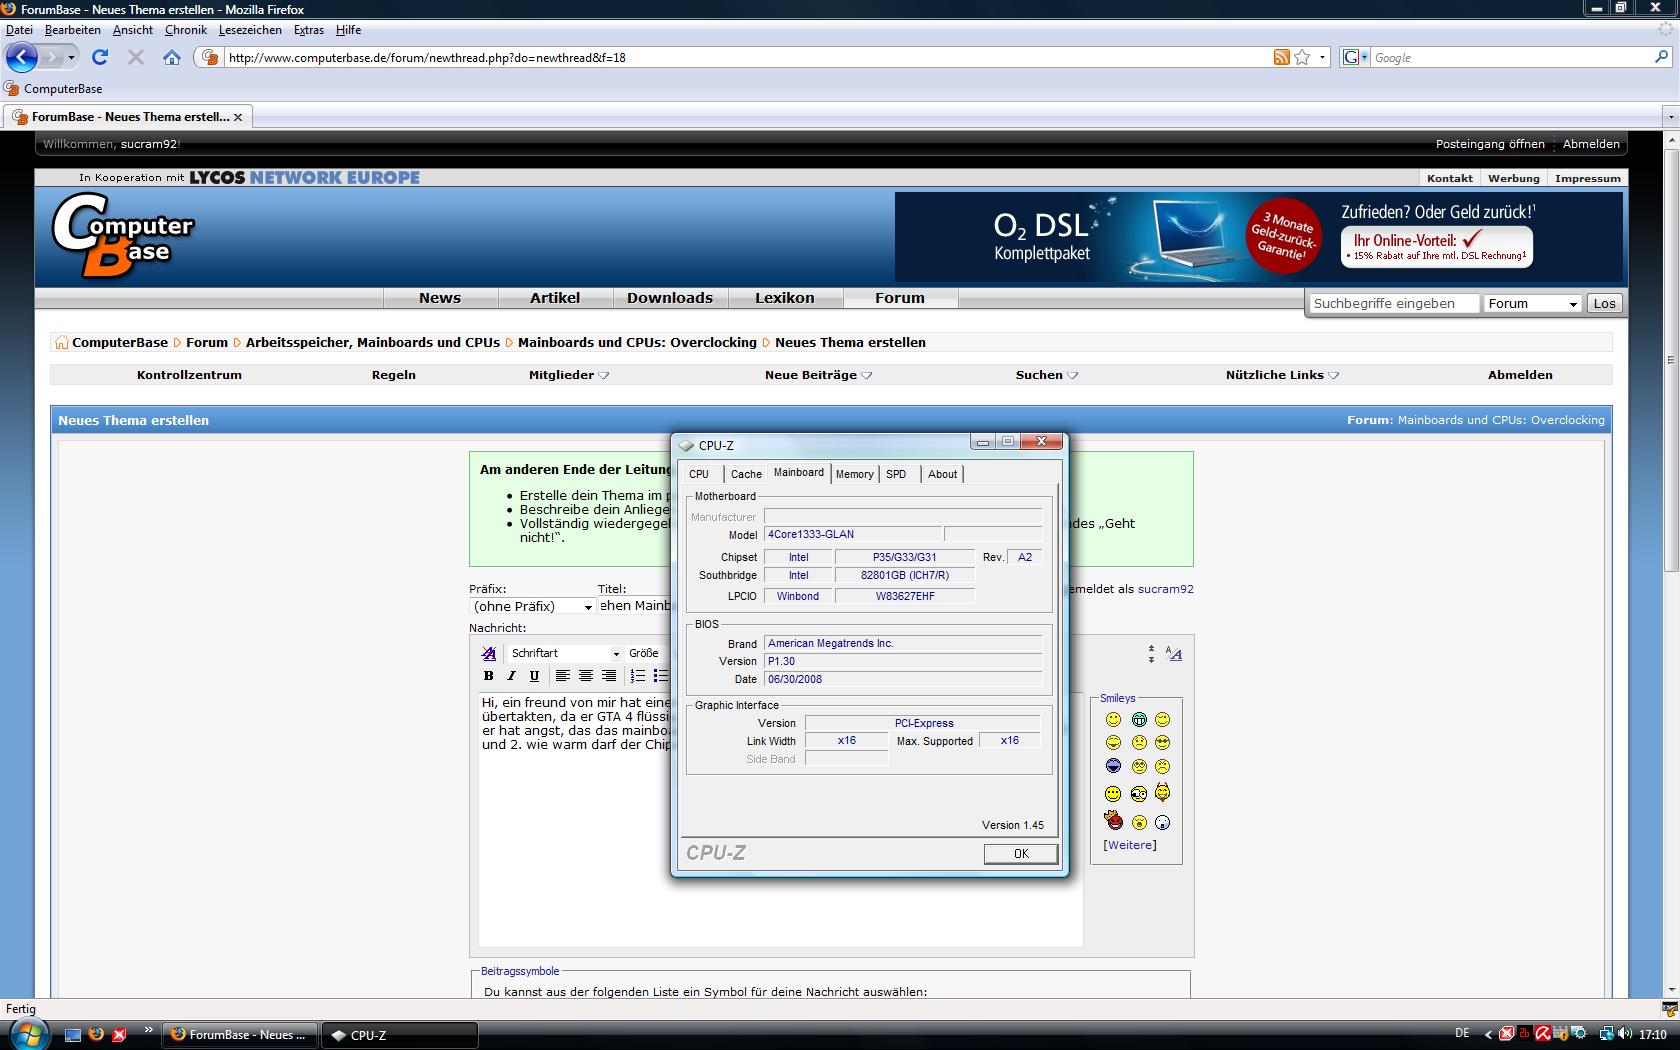This screenshot has width=1680, height=1050.
Task: Insert a bulleted list in the editor
Action: (660, 676)
